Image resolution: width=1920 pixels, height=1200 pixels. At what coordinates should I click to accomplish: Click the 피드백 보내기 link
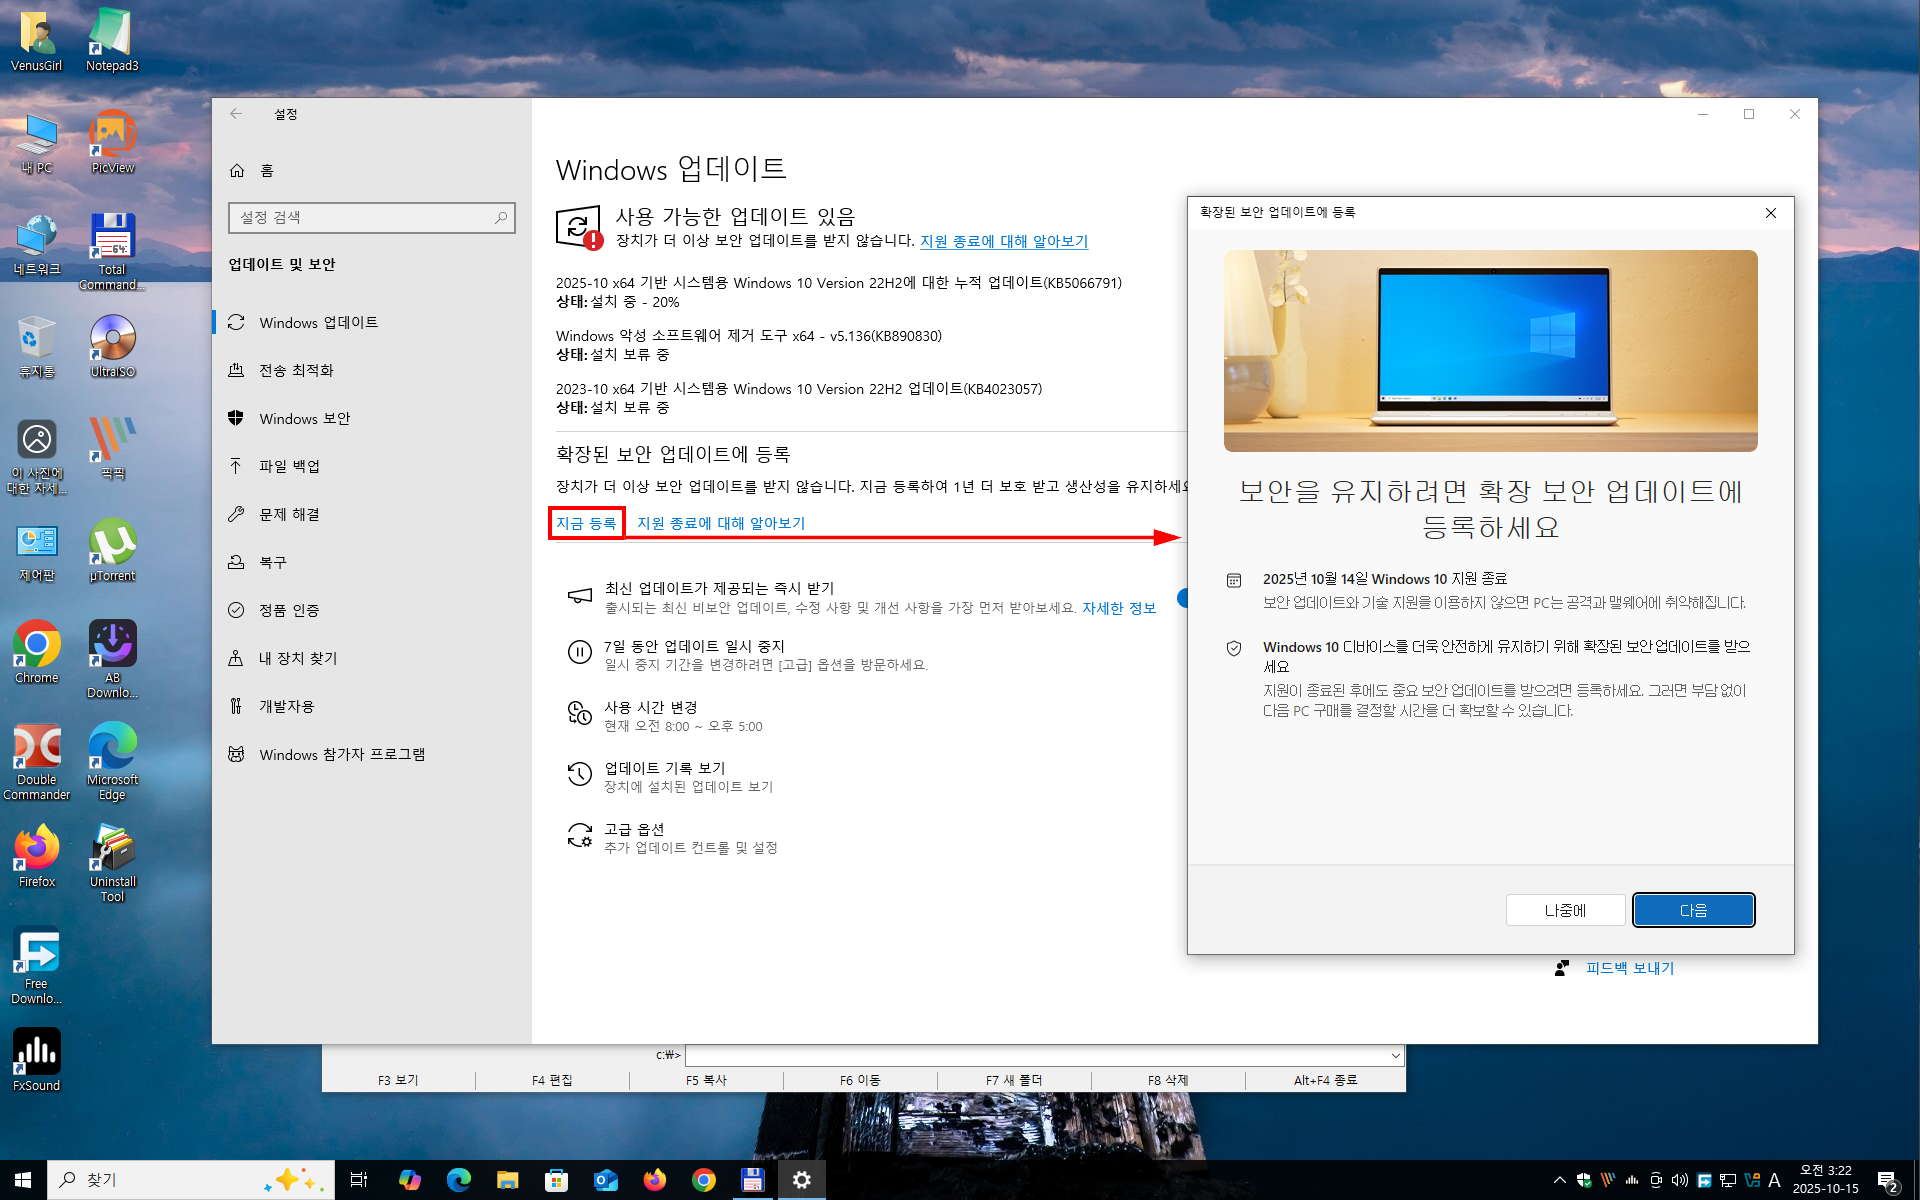(x=1630, y=968)
